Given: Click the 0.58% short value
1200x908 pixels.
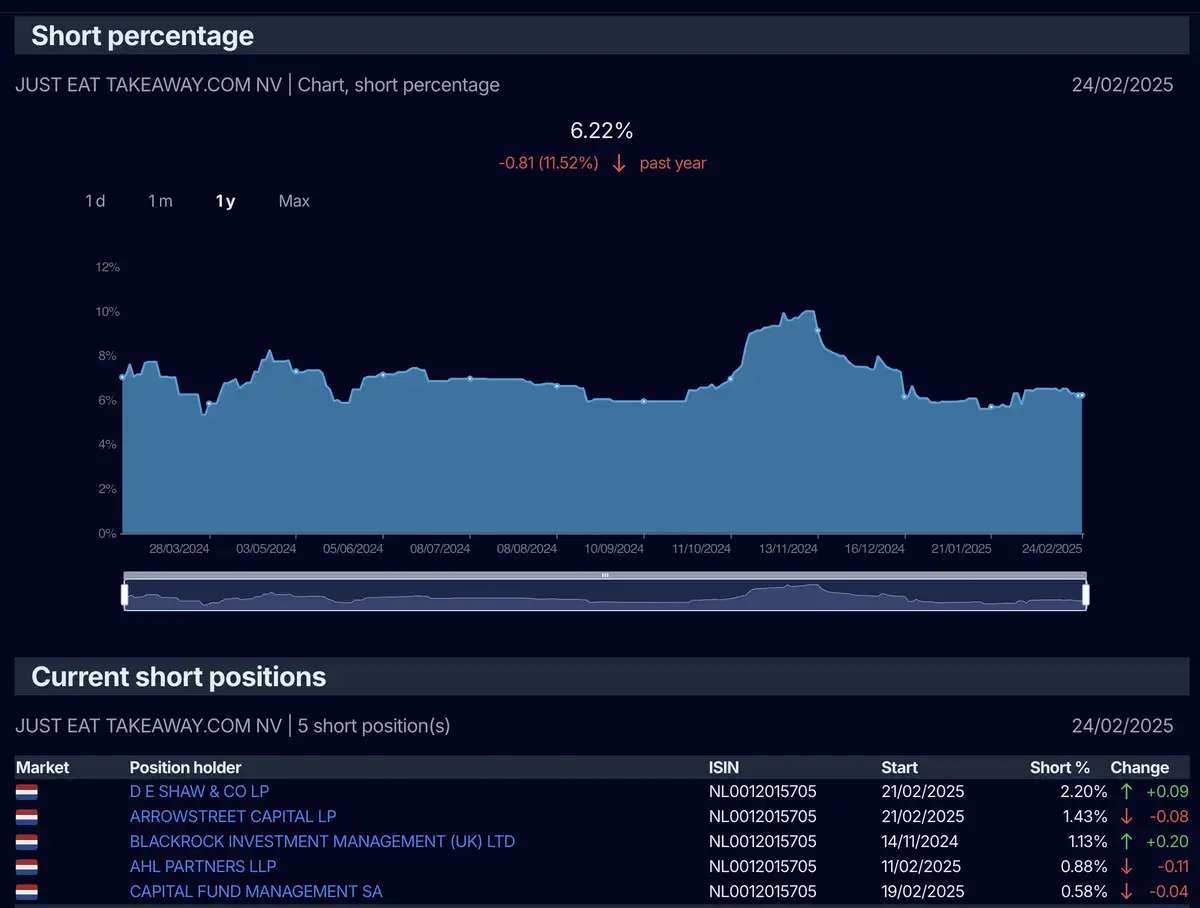Looking at the screenshot, I should [x=1083, y=891].
